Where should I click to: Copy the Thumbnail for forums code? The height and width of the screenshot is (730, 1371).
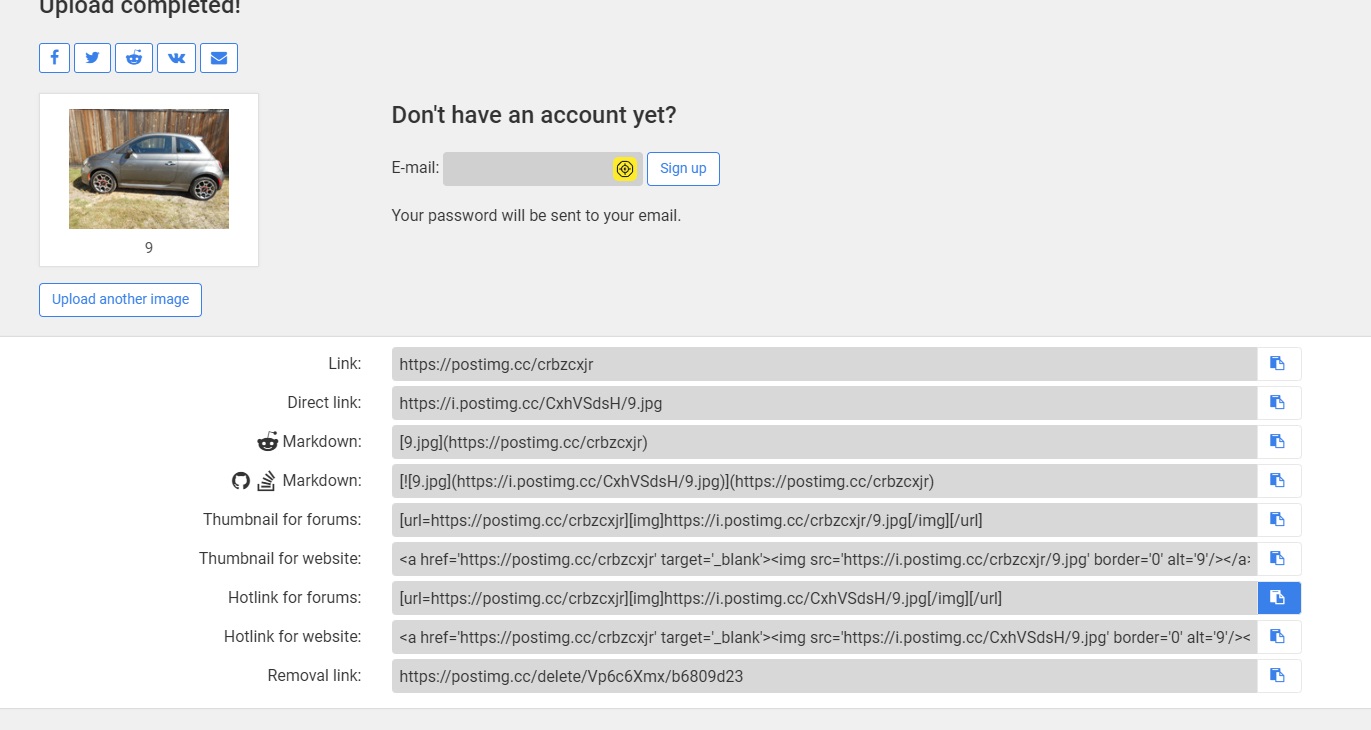point(1279,520)
